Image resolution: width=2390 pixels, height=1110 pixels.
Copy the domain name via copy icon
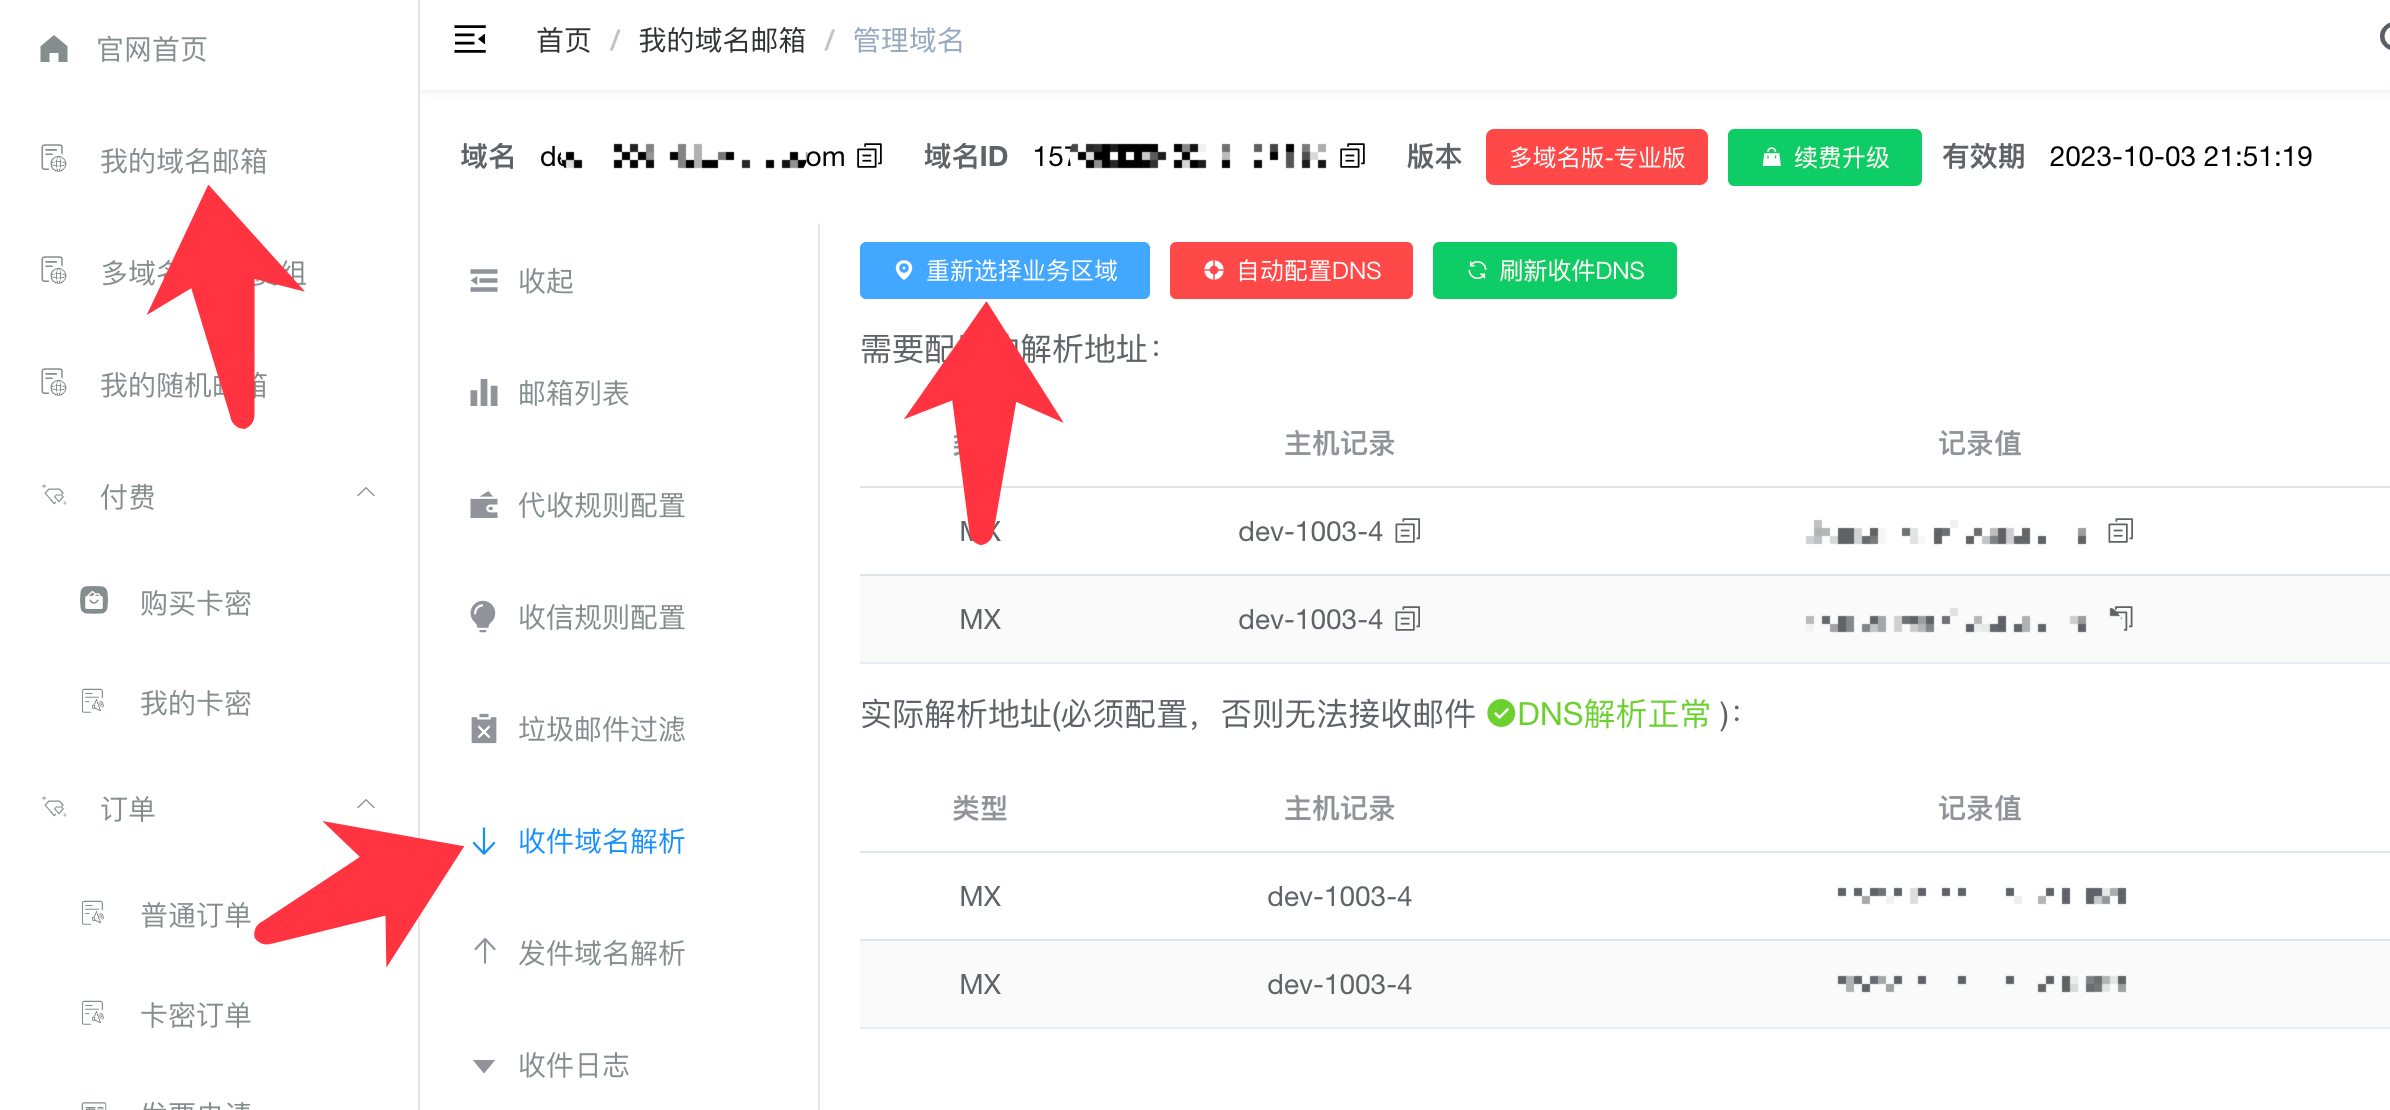(x=870, y=156)
